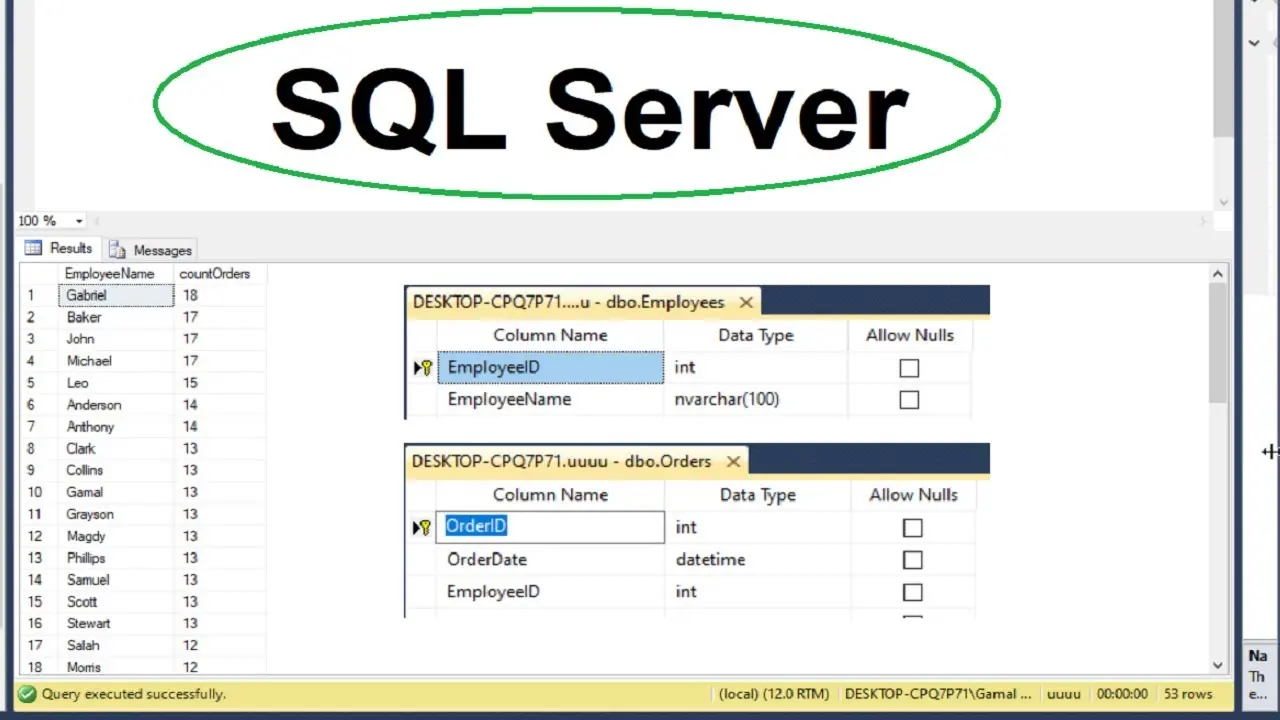Click the Results tab grid icon
This screenshot has width=1280, height=720.
click(33, 248)
